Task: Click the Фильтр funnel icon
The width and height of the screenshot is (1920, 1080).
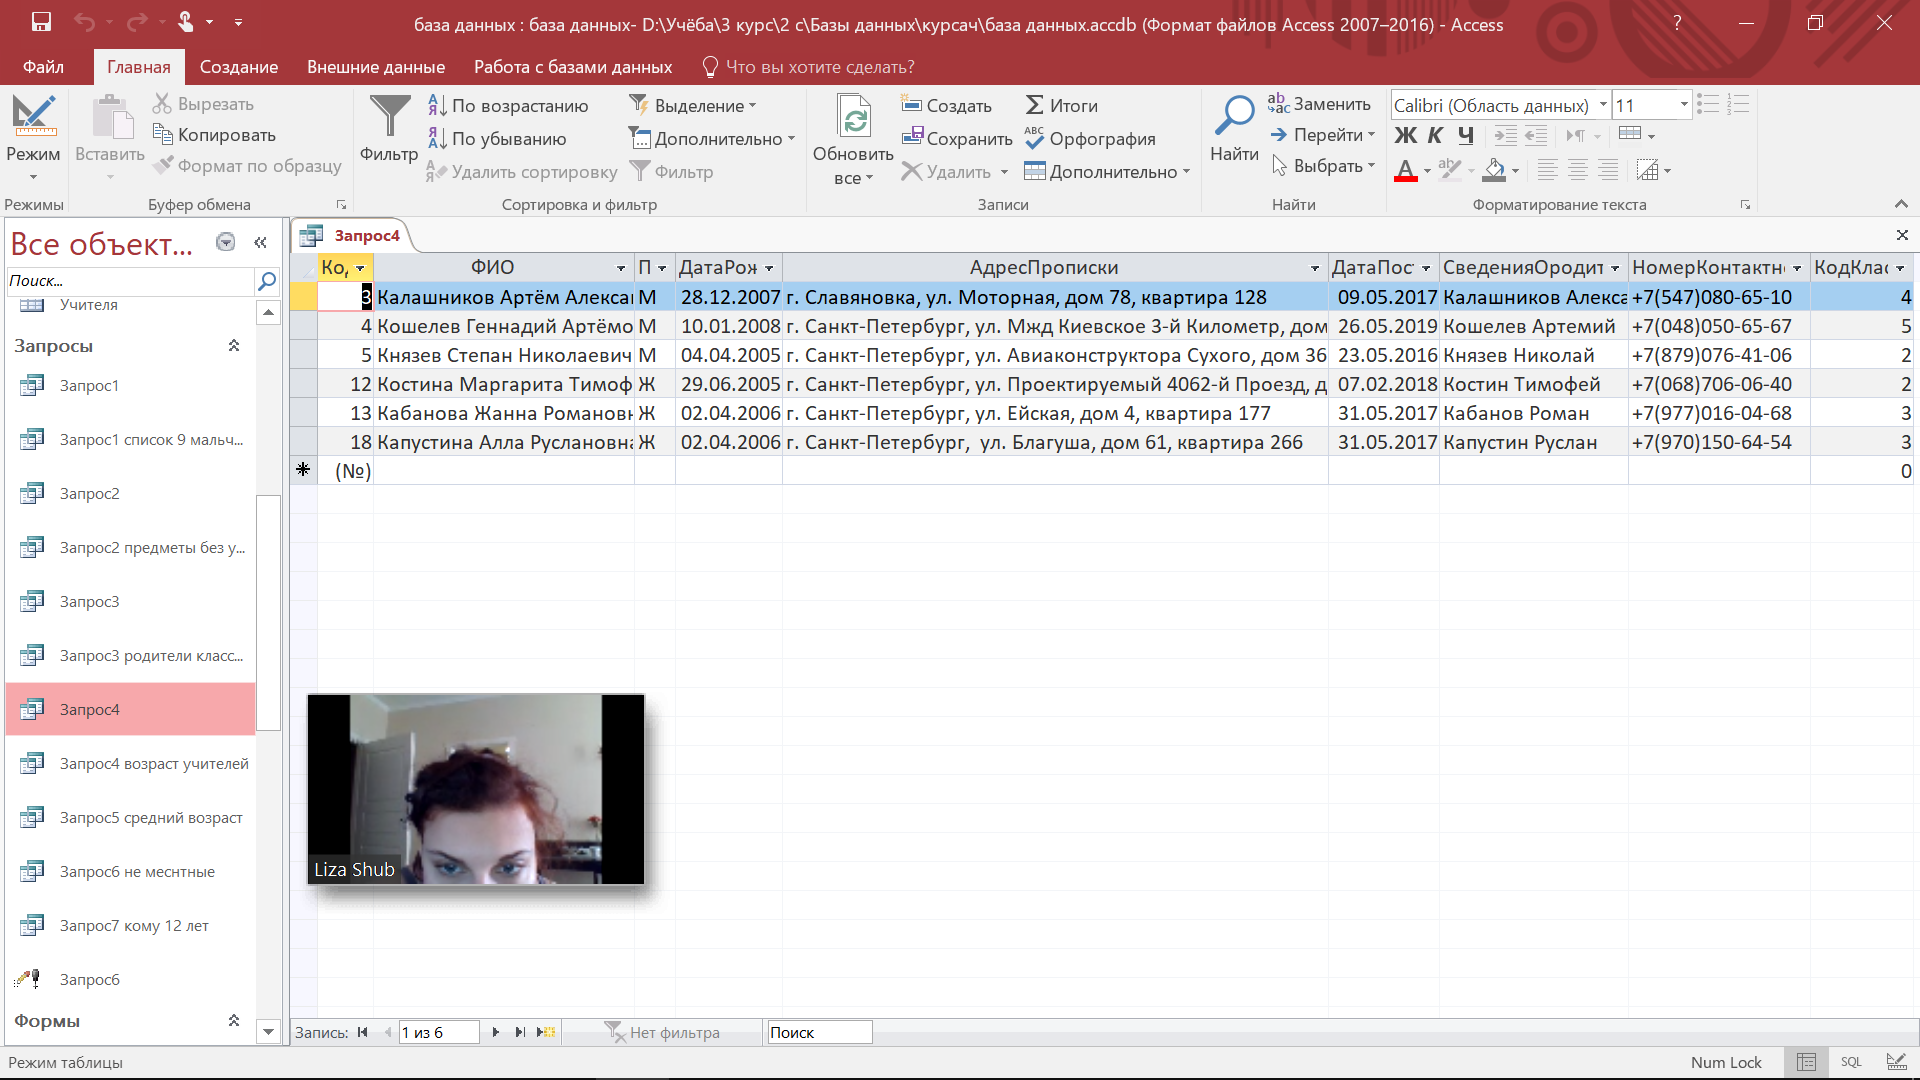Action: (x=389, y=117)
